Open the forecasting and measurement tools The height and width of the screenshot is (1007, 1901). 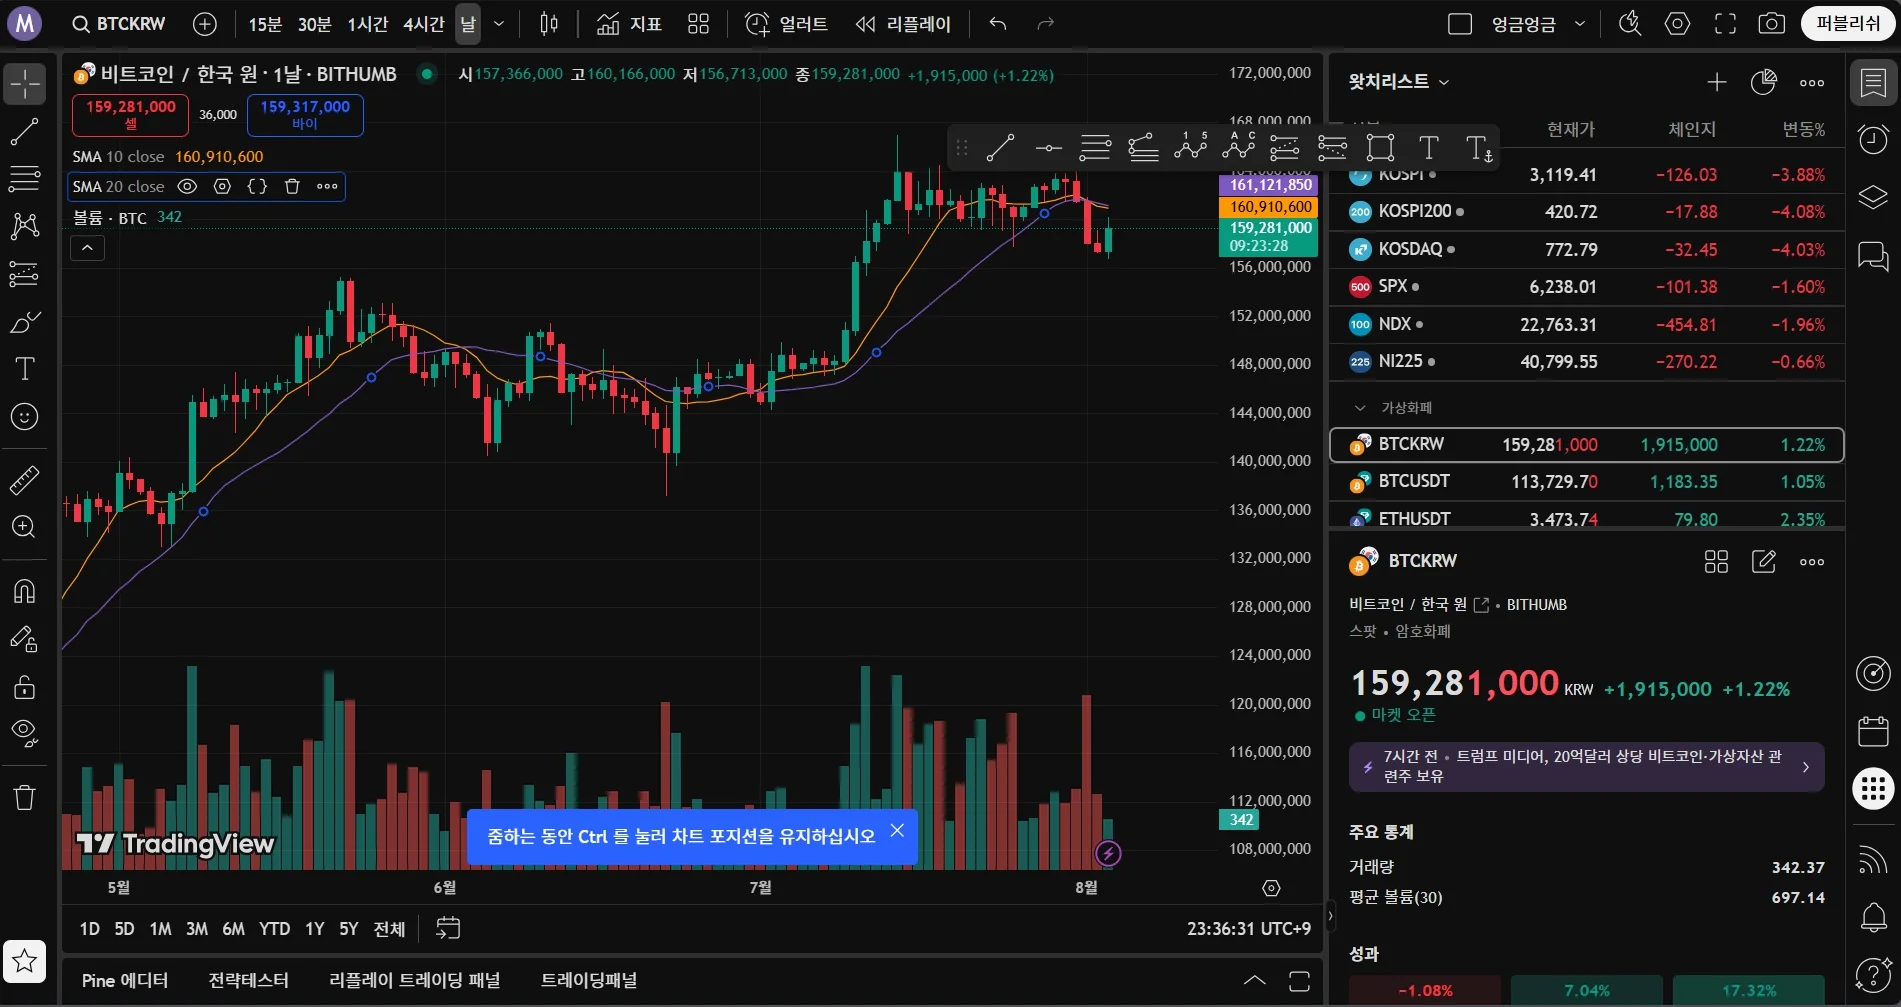(25, 274)
